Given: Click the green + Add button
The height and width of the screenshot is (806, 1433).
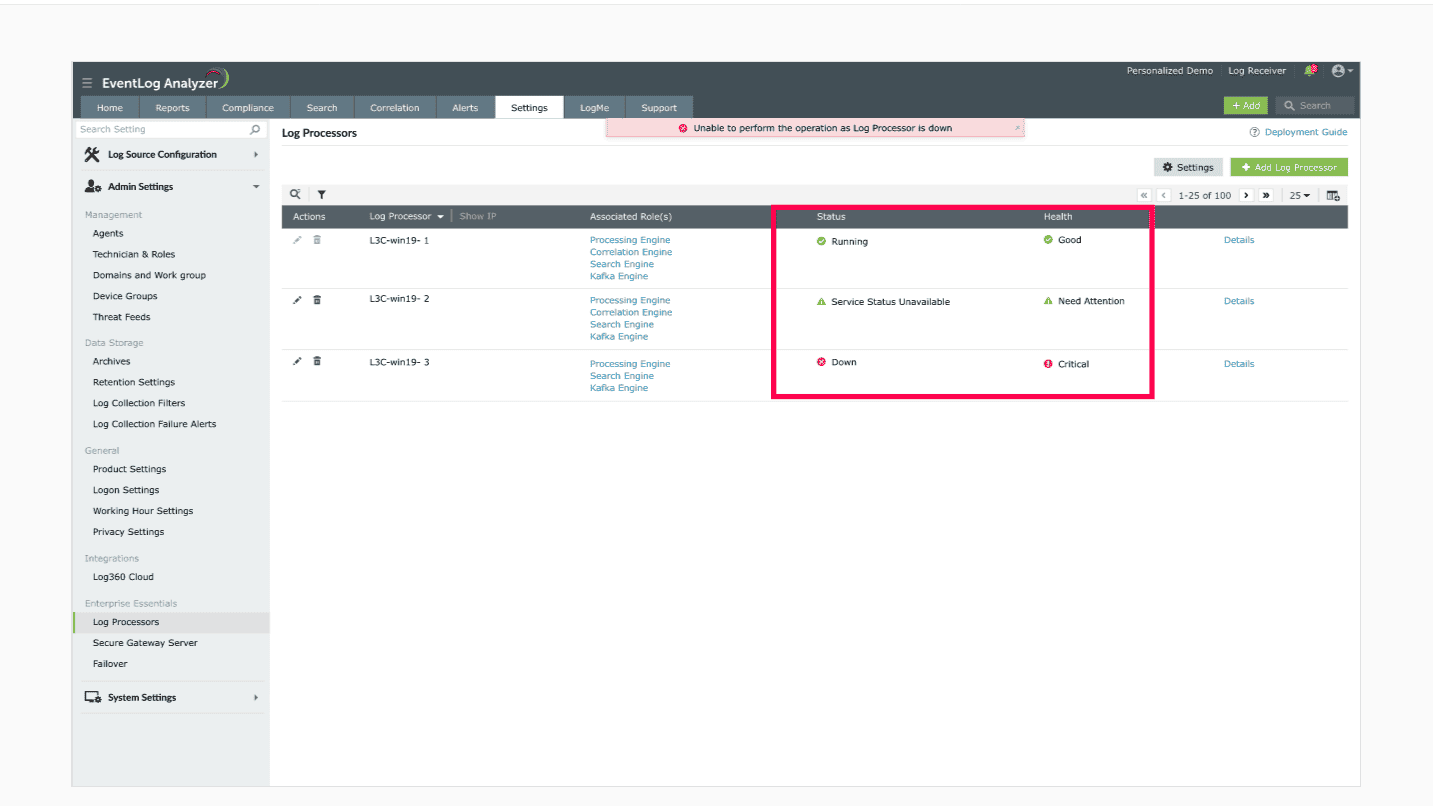Looking at the screenshot, I should tap(1246, 105).
